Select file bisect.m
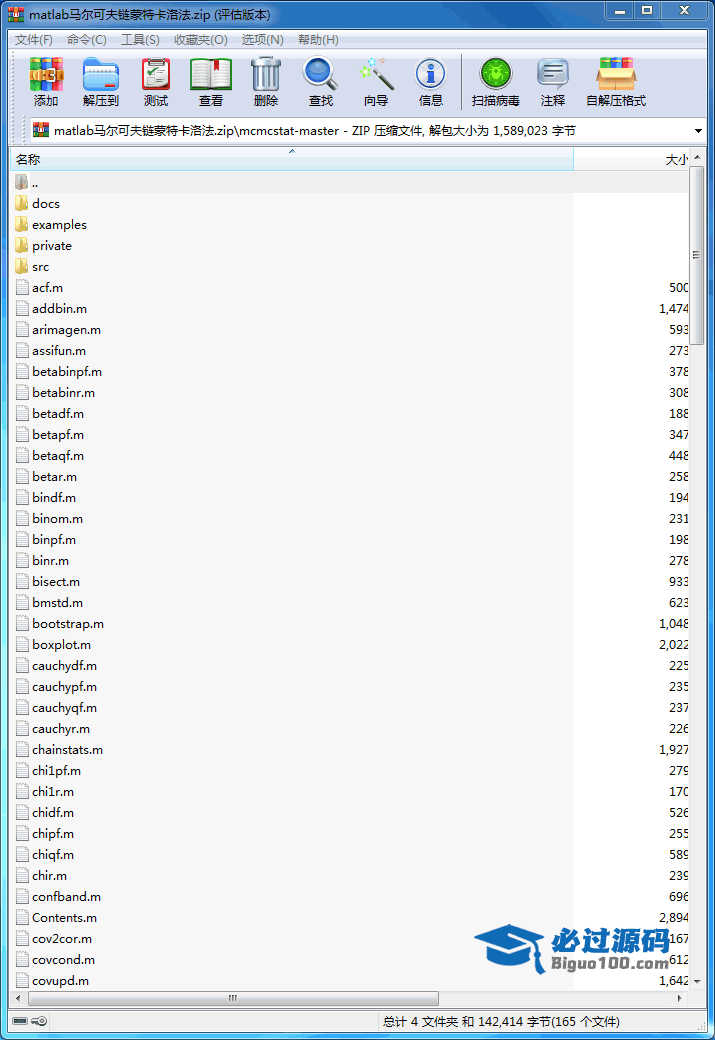715x1040 pixels. coord(48,582)
